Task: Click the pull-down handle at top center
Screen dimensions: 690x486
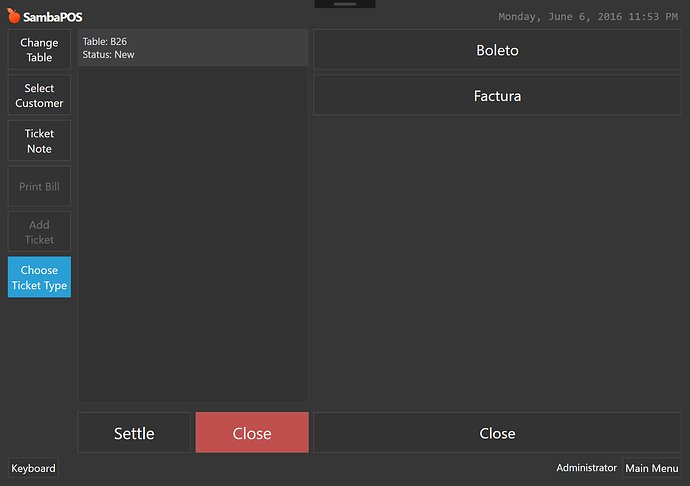Action: 345,4
